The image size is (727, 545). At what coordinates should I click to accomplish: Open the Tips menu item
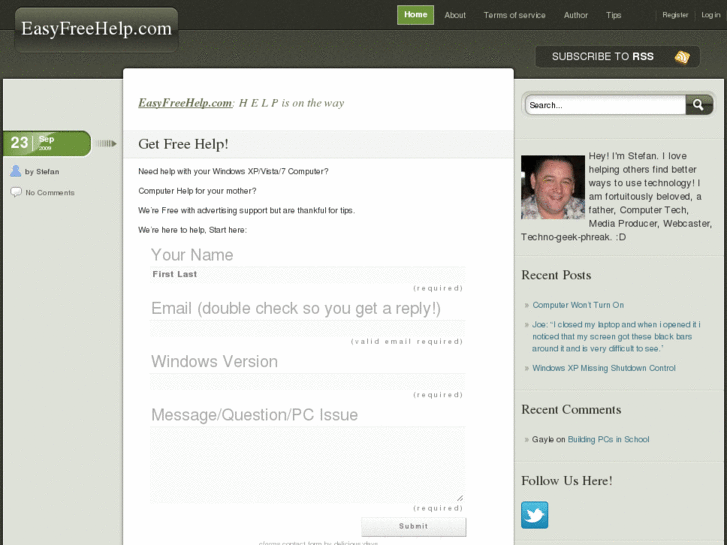click(613, 15)
